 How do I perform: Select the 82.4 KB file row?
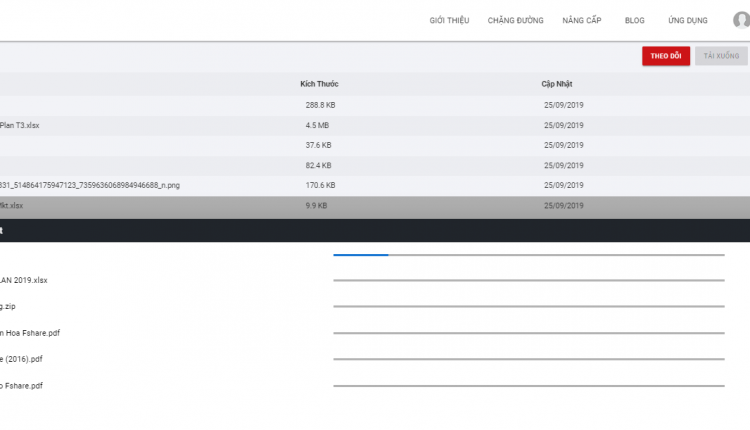pos(375,165)
